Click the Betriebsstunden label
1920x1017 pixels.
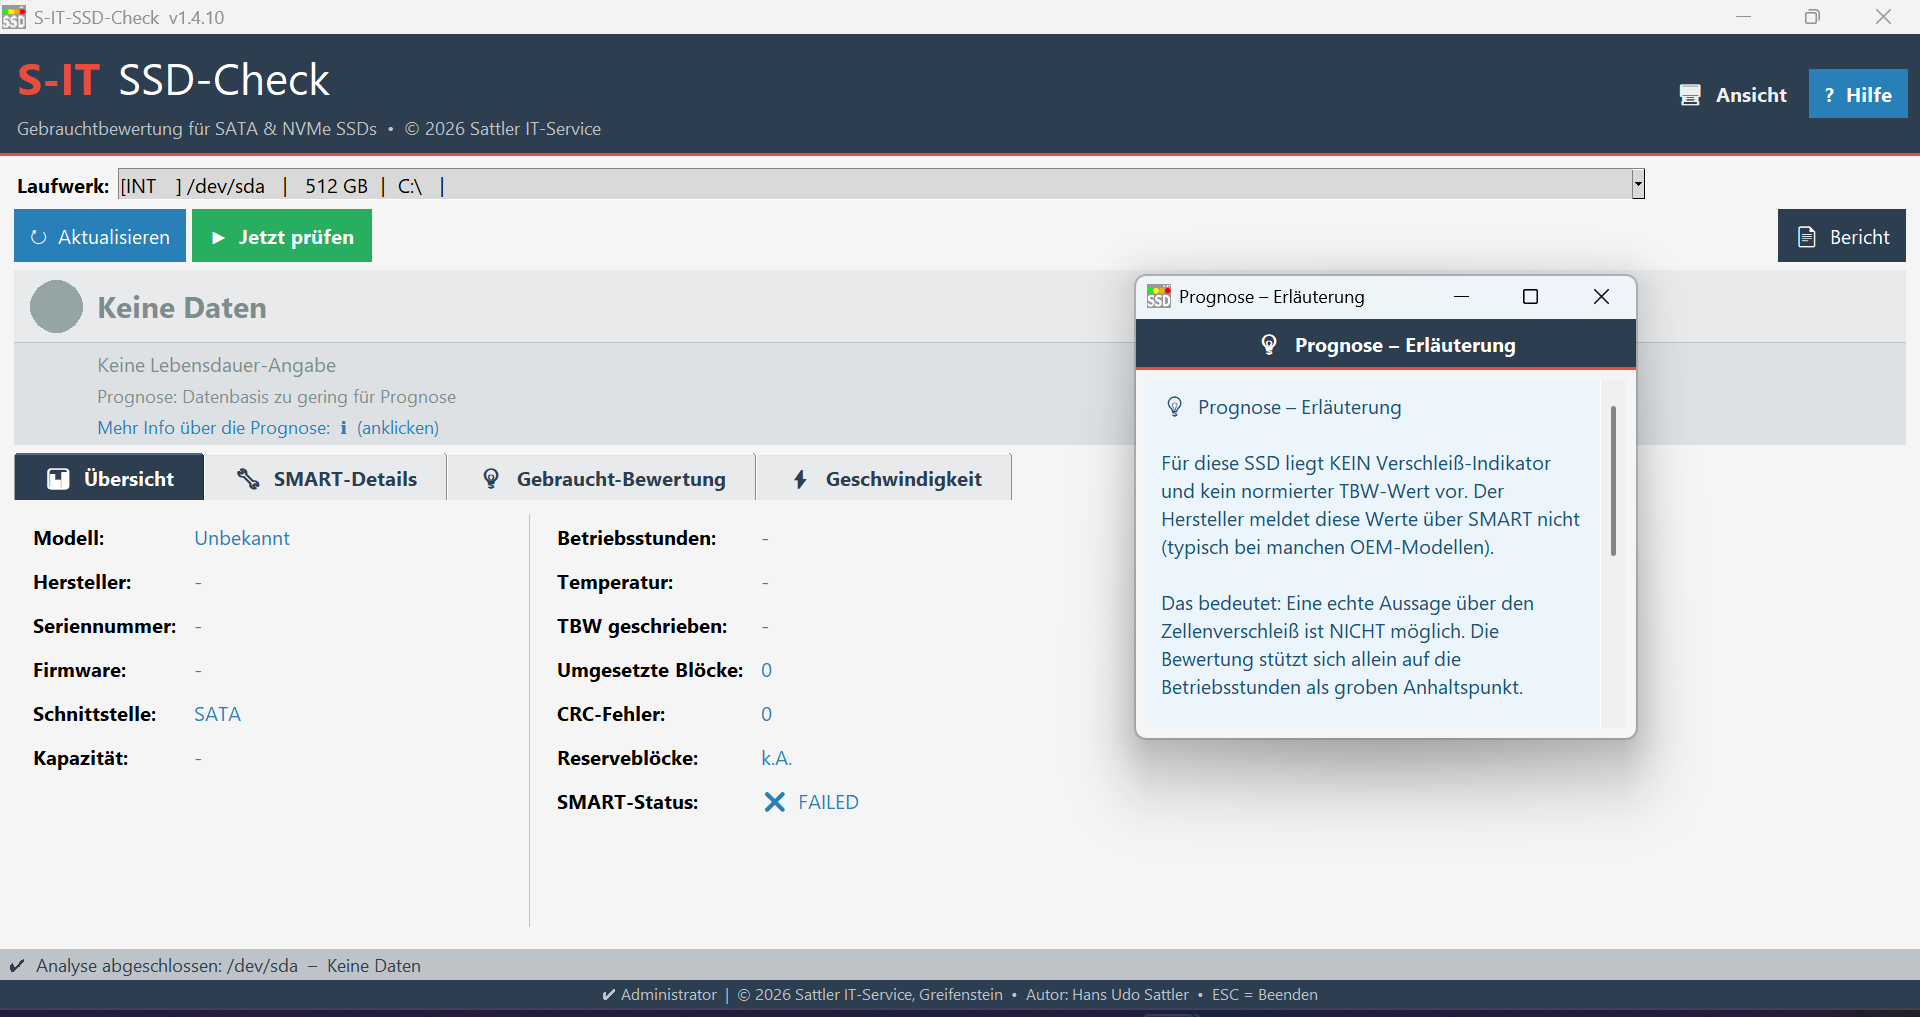click(636, 538)
